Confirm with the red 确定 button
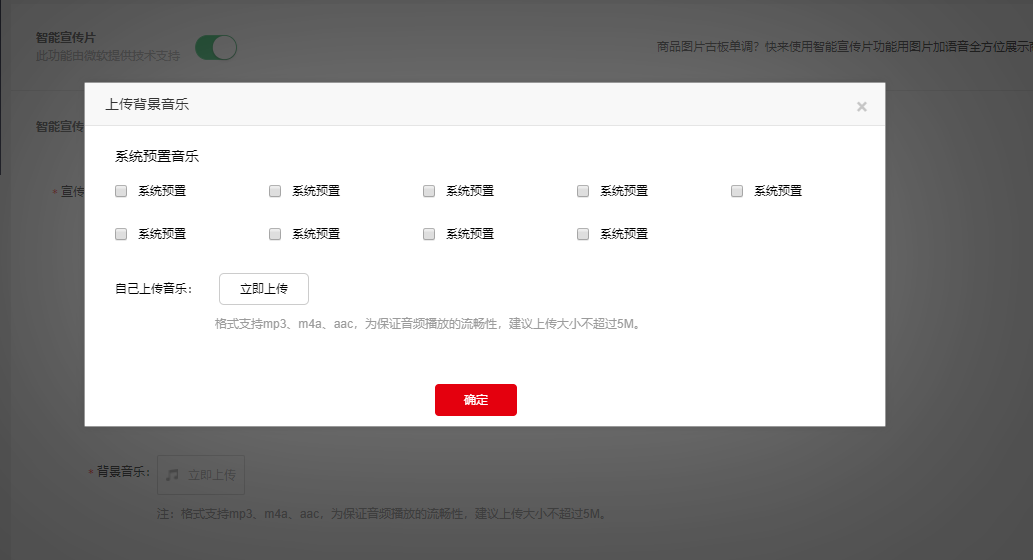The height and width of the screenshot is (560, 1033). [476, 400]
